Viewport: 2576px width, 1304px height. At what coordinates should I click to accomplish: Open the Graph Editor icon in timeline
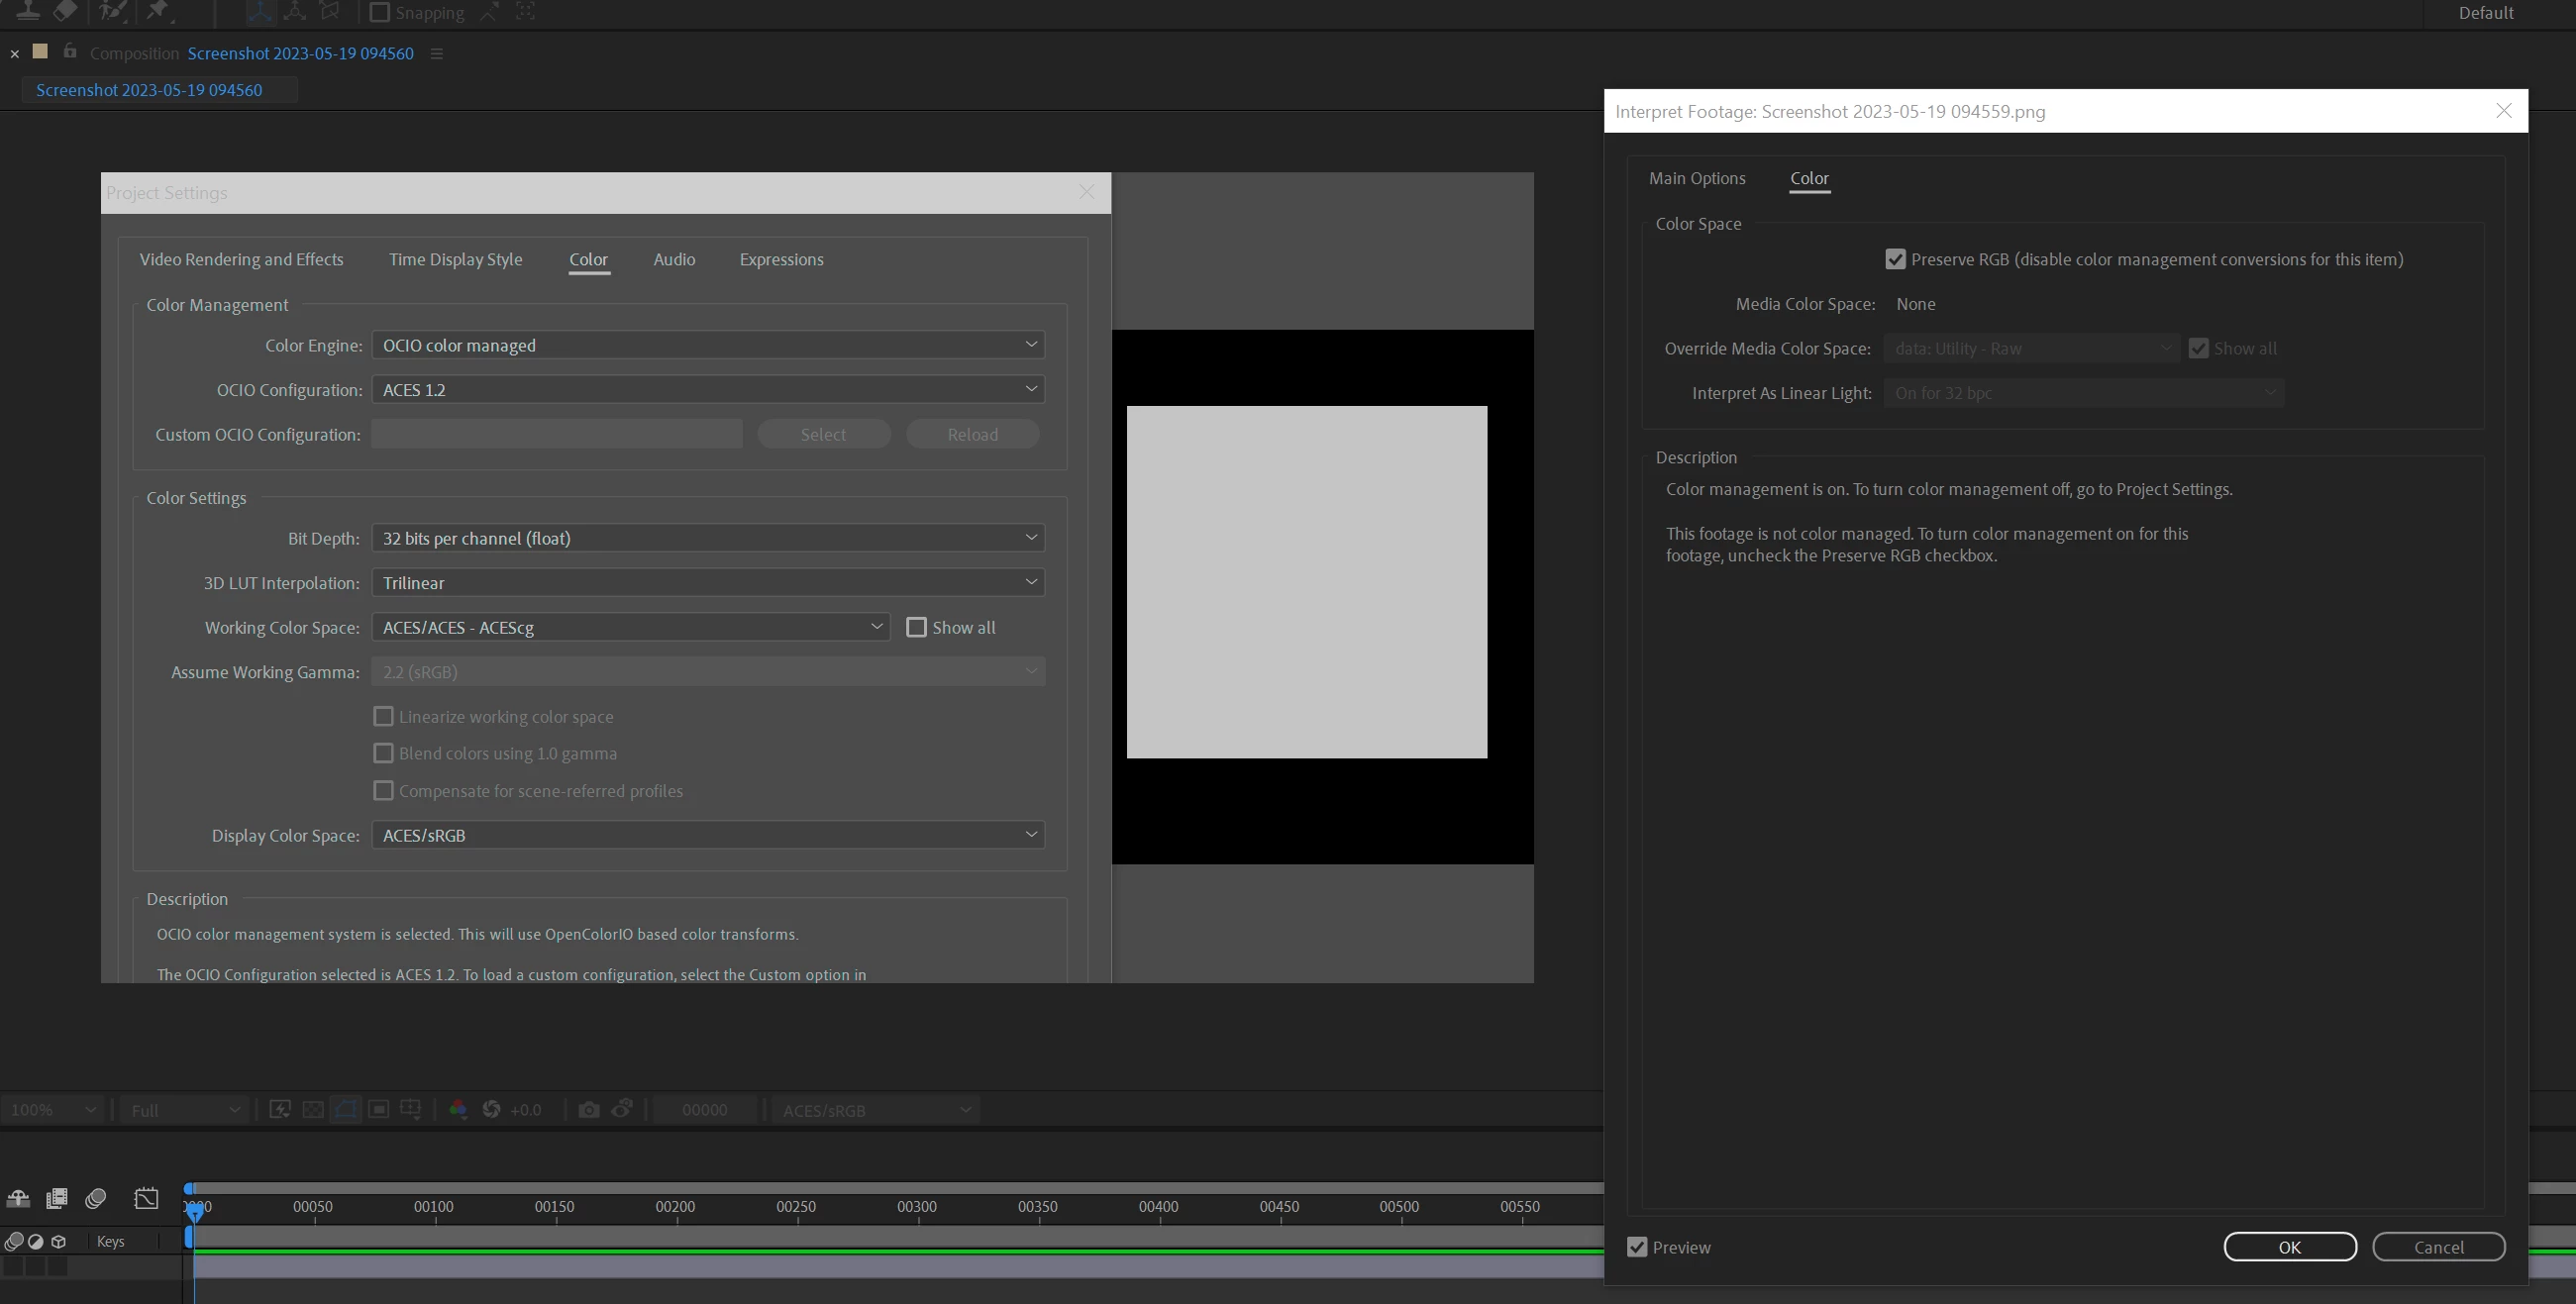[146, 1198]
